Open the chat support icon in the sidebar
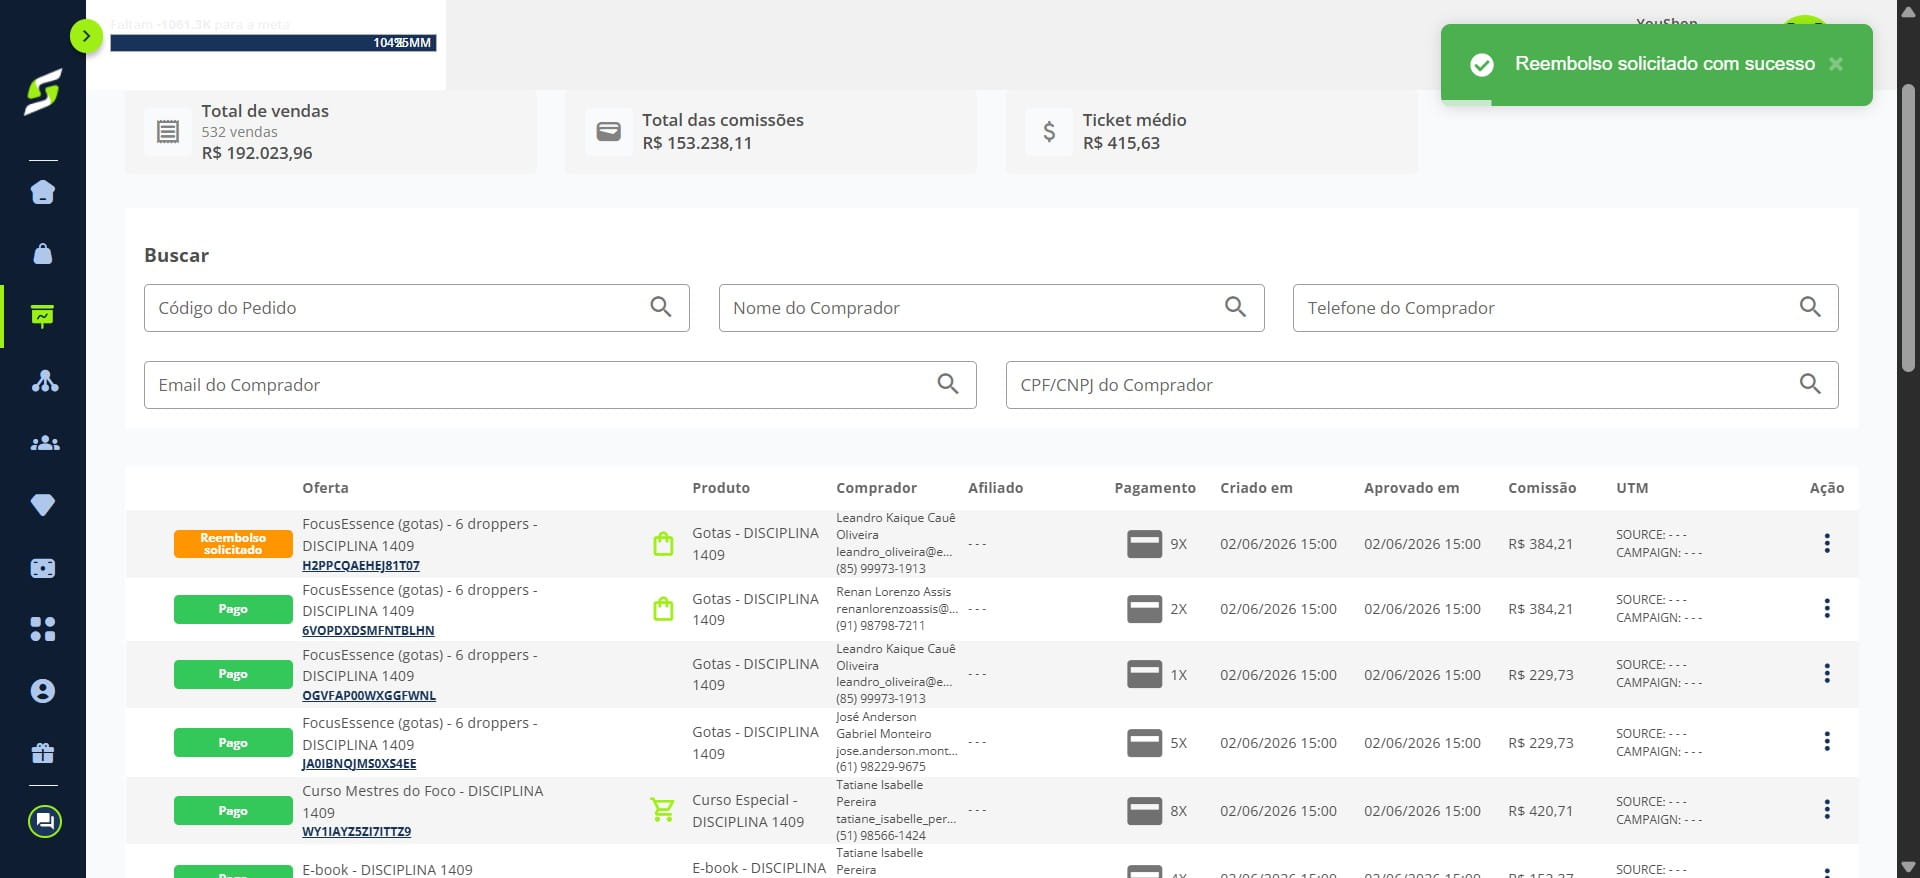This screenshot has width=1920, height=878. (44, 822)
